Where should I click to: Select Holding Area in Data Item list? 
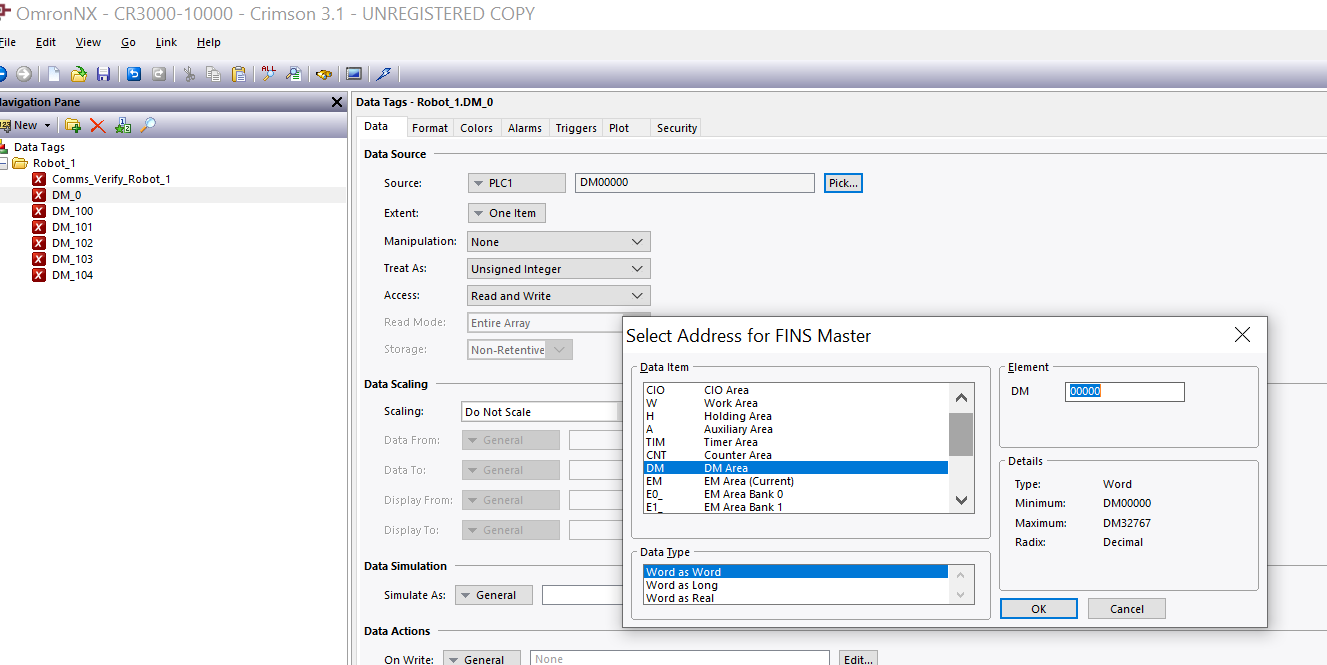(x=795, y=416)
